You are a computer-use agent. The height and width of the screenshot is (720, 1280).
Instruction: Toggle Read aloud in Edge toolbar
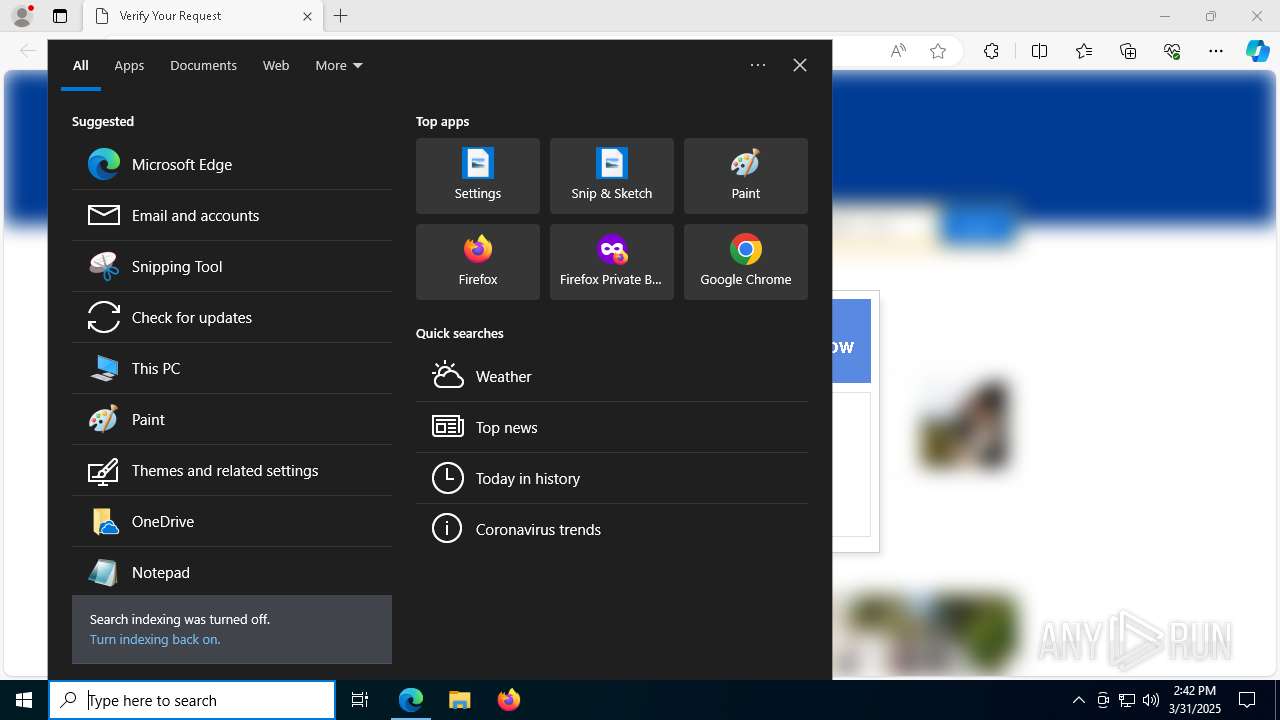(x=898, y=51)
